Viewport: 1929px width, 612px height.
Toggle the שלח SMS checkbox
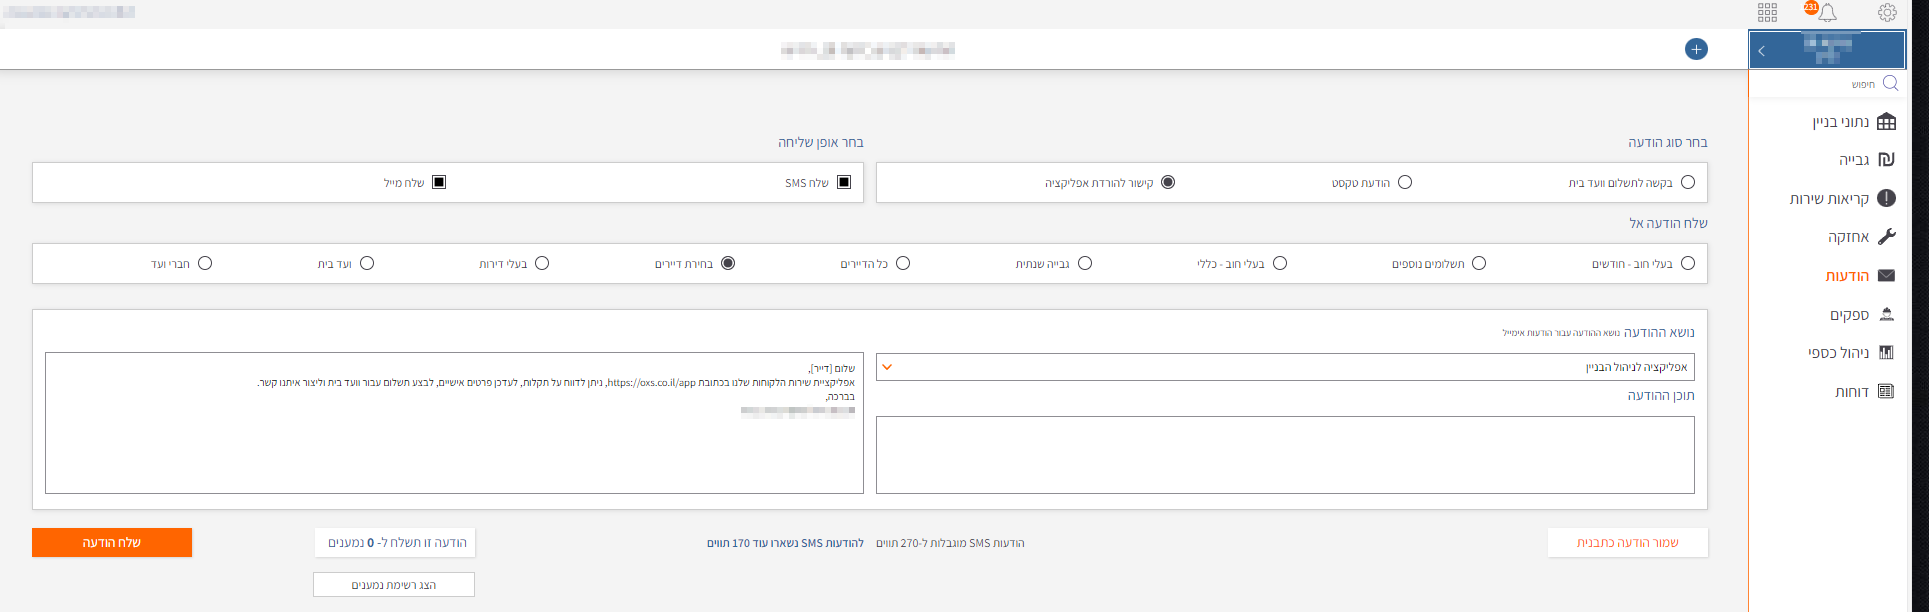click(844, 182)
